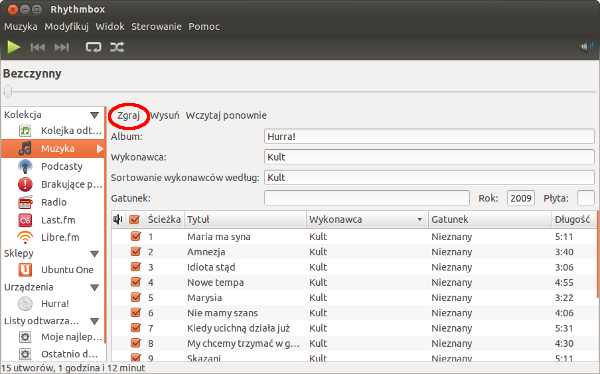Uncheck track 6 Nie mamy szans

point(135,313)
